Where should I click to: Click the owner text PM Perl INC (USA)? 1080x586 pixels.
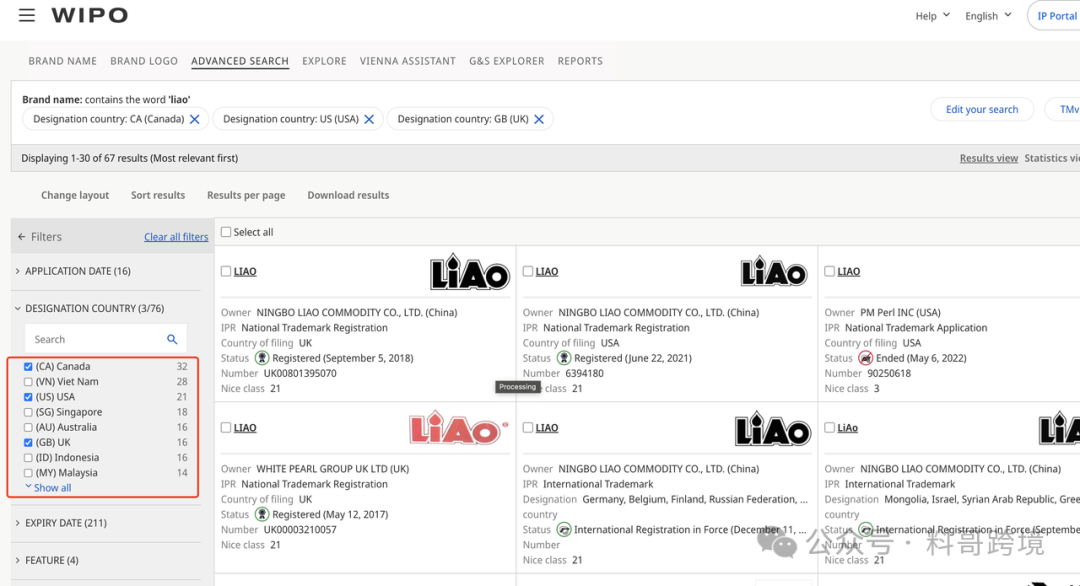click(900, 312)
